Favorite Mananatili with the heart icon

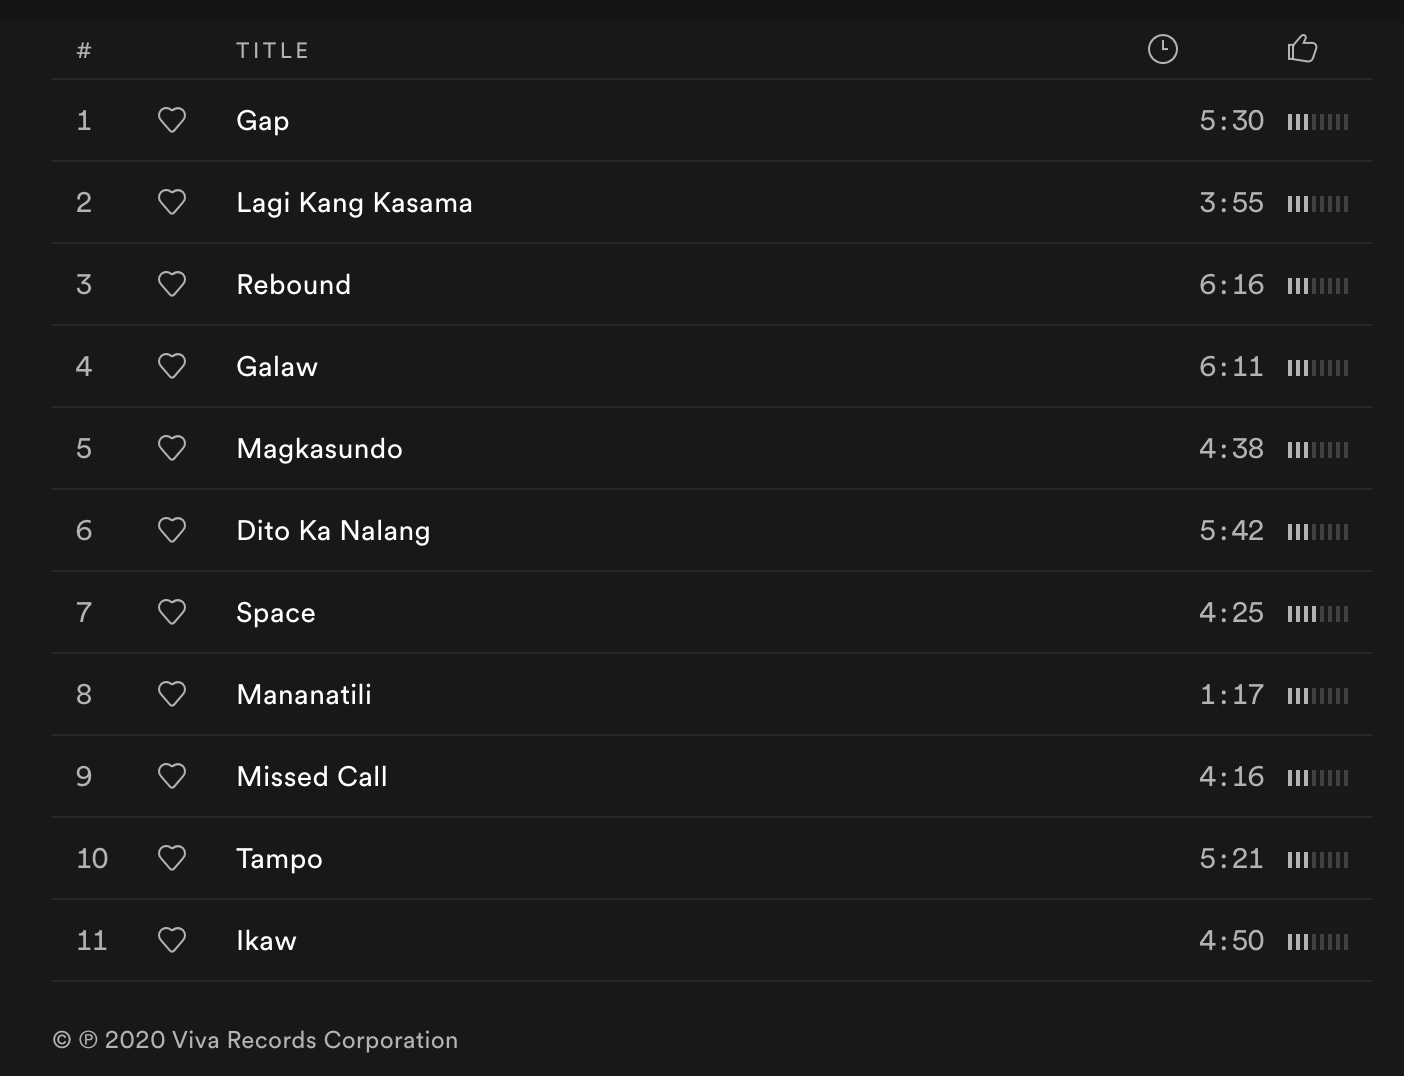pos(172,694)
